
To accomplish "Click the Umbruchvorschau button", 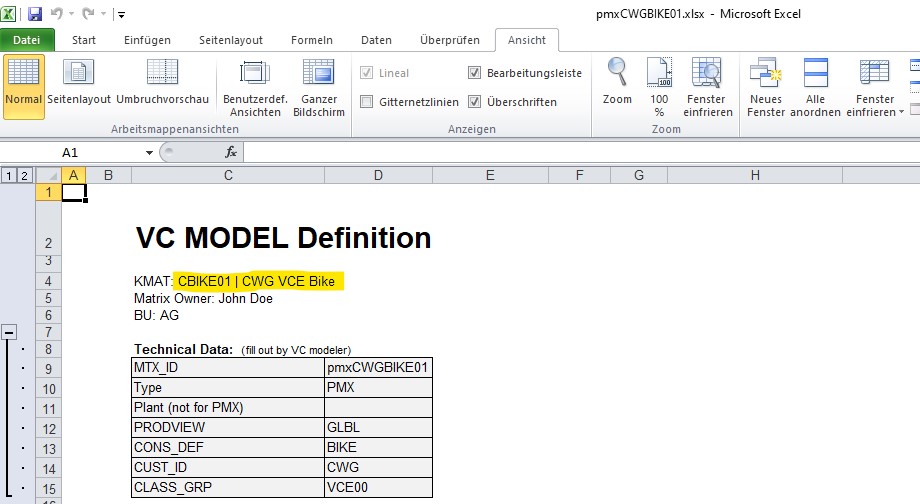I will point(162,85).
